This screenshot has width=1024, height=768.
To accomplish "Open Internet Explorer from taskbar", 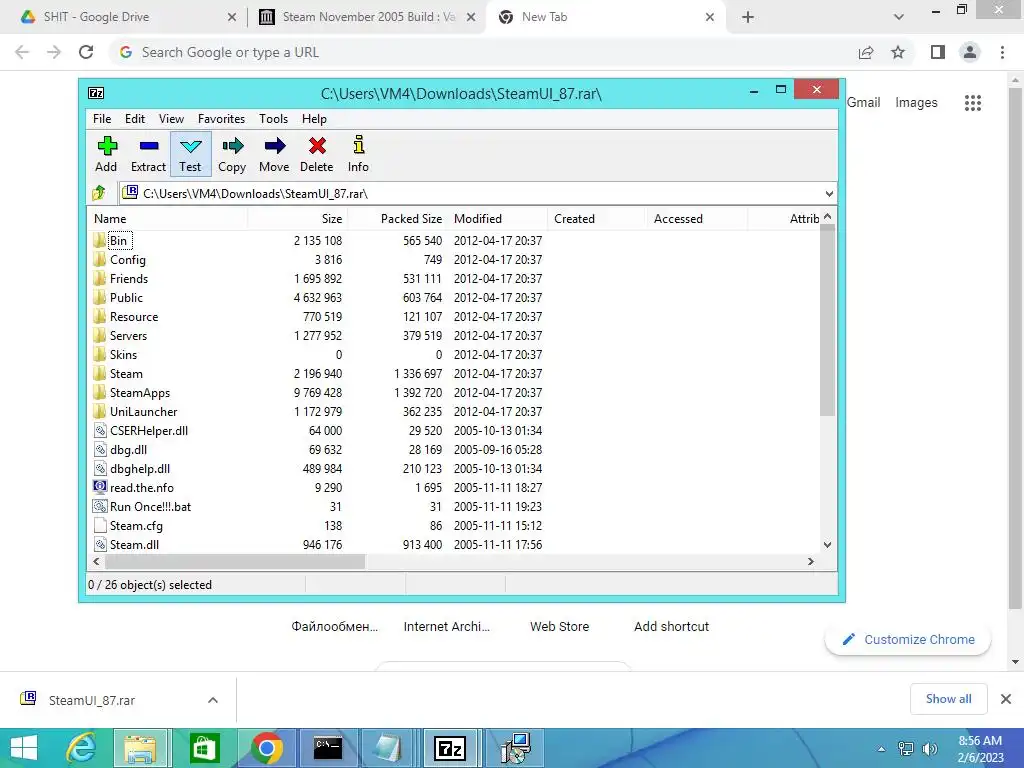I will (x=82, y=748).
